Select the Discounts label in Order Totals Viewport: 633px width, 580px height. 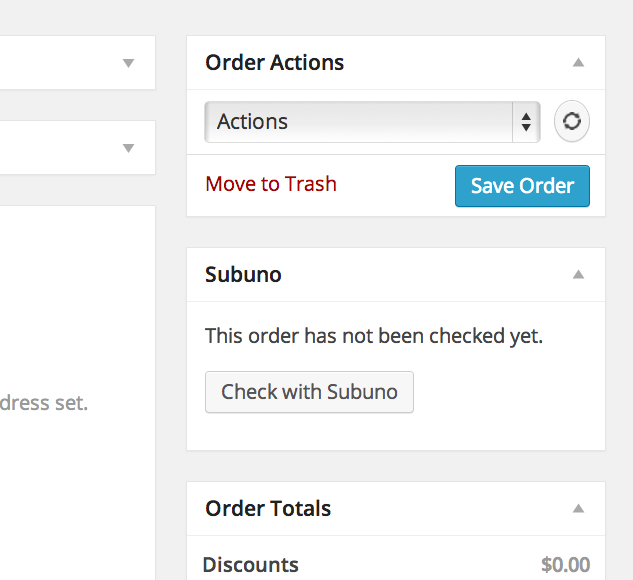click(x=251, y=565)
